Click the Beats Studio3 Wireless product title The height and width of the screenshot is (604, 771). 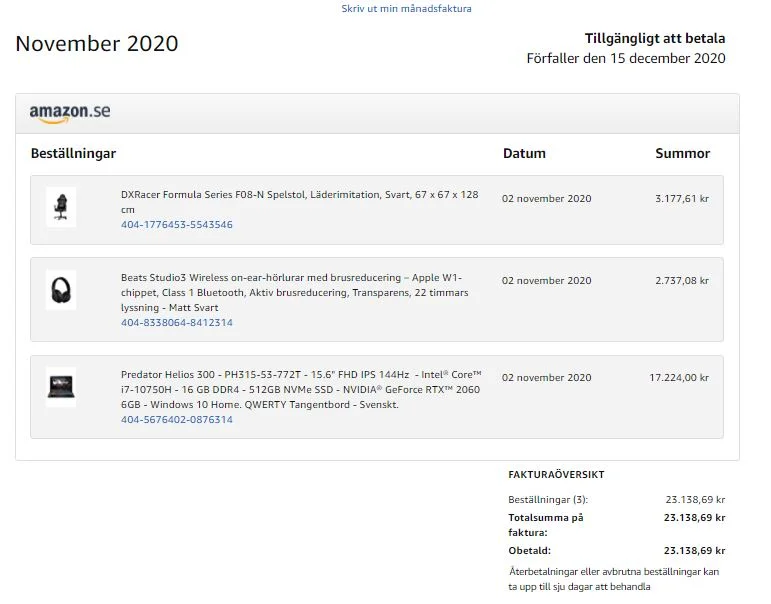coord(295,292)
